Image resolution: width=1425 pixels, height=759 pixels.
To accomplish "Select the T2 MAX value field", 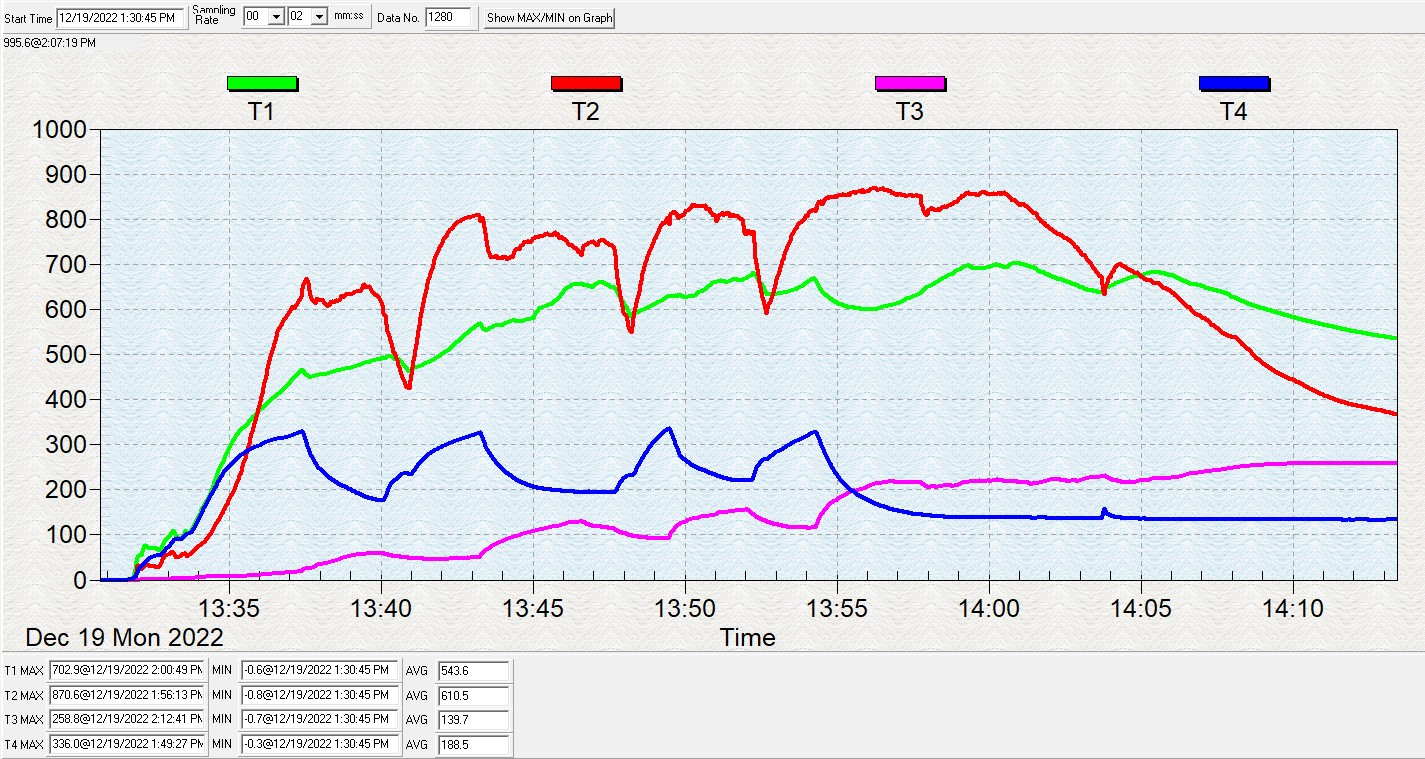I will coord(126,695).
